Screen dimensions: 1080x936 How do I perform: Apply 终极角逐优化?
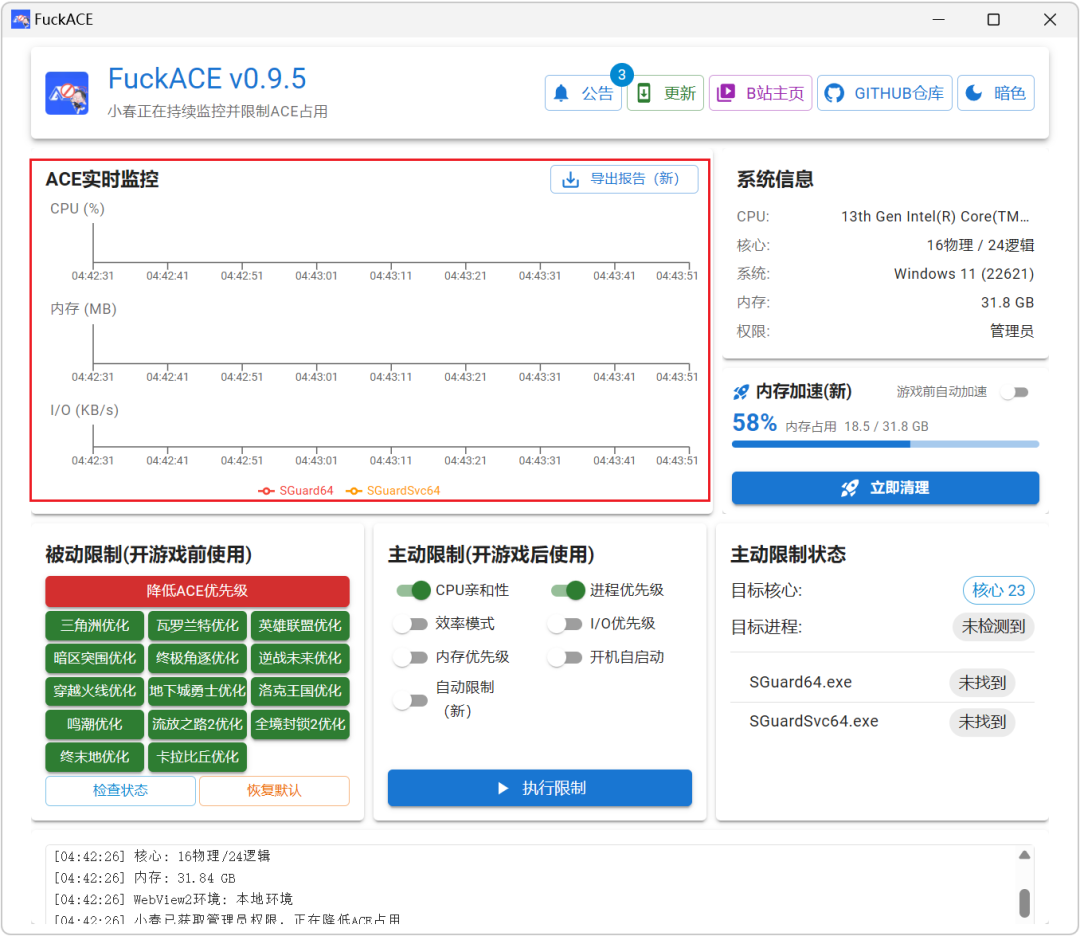pos(197,658)
